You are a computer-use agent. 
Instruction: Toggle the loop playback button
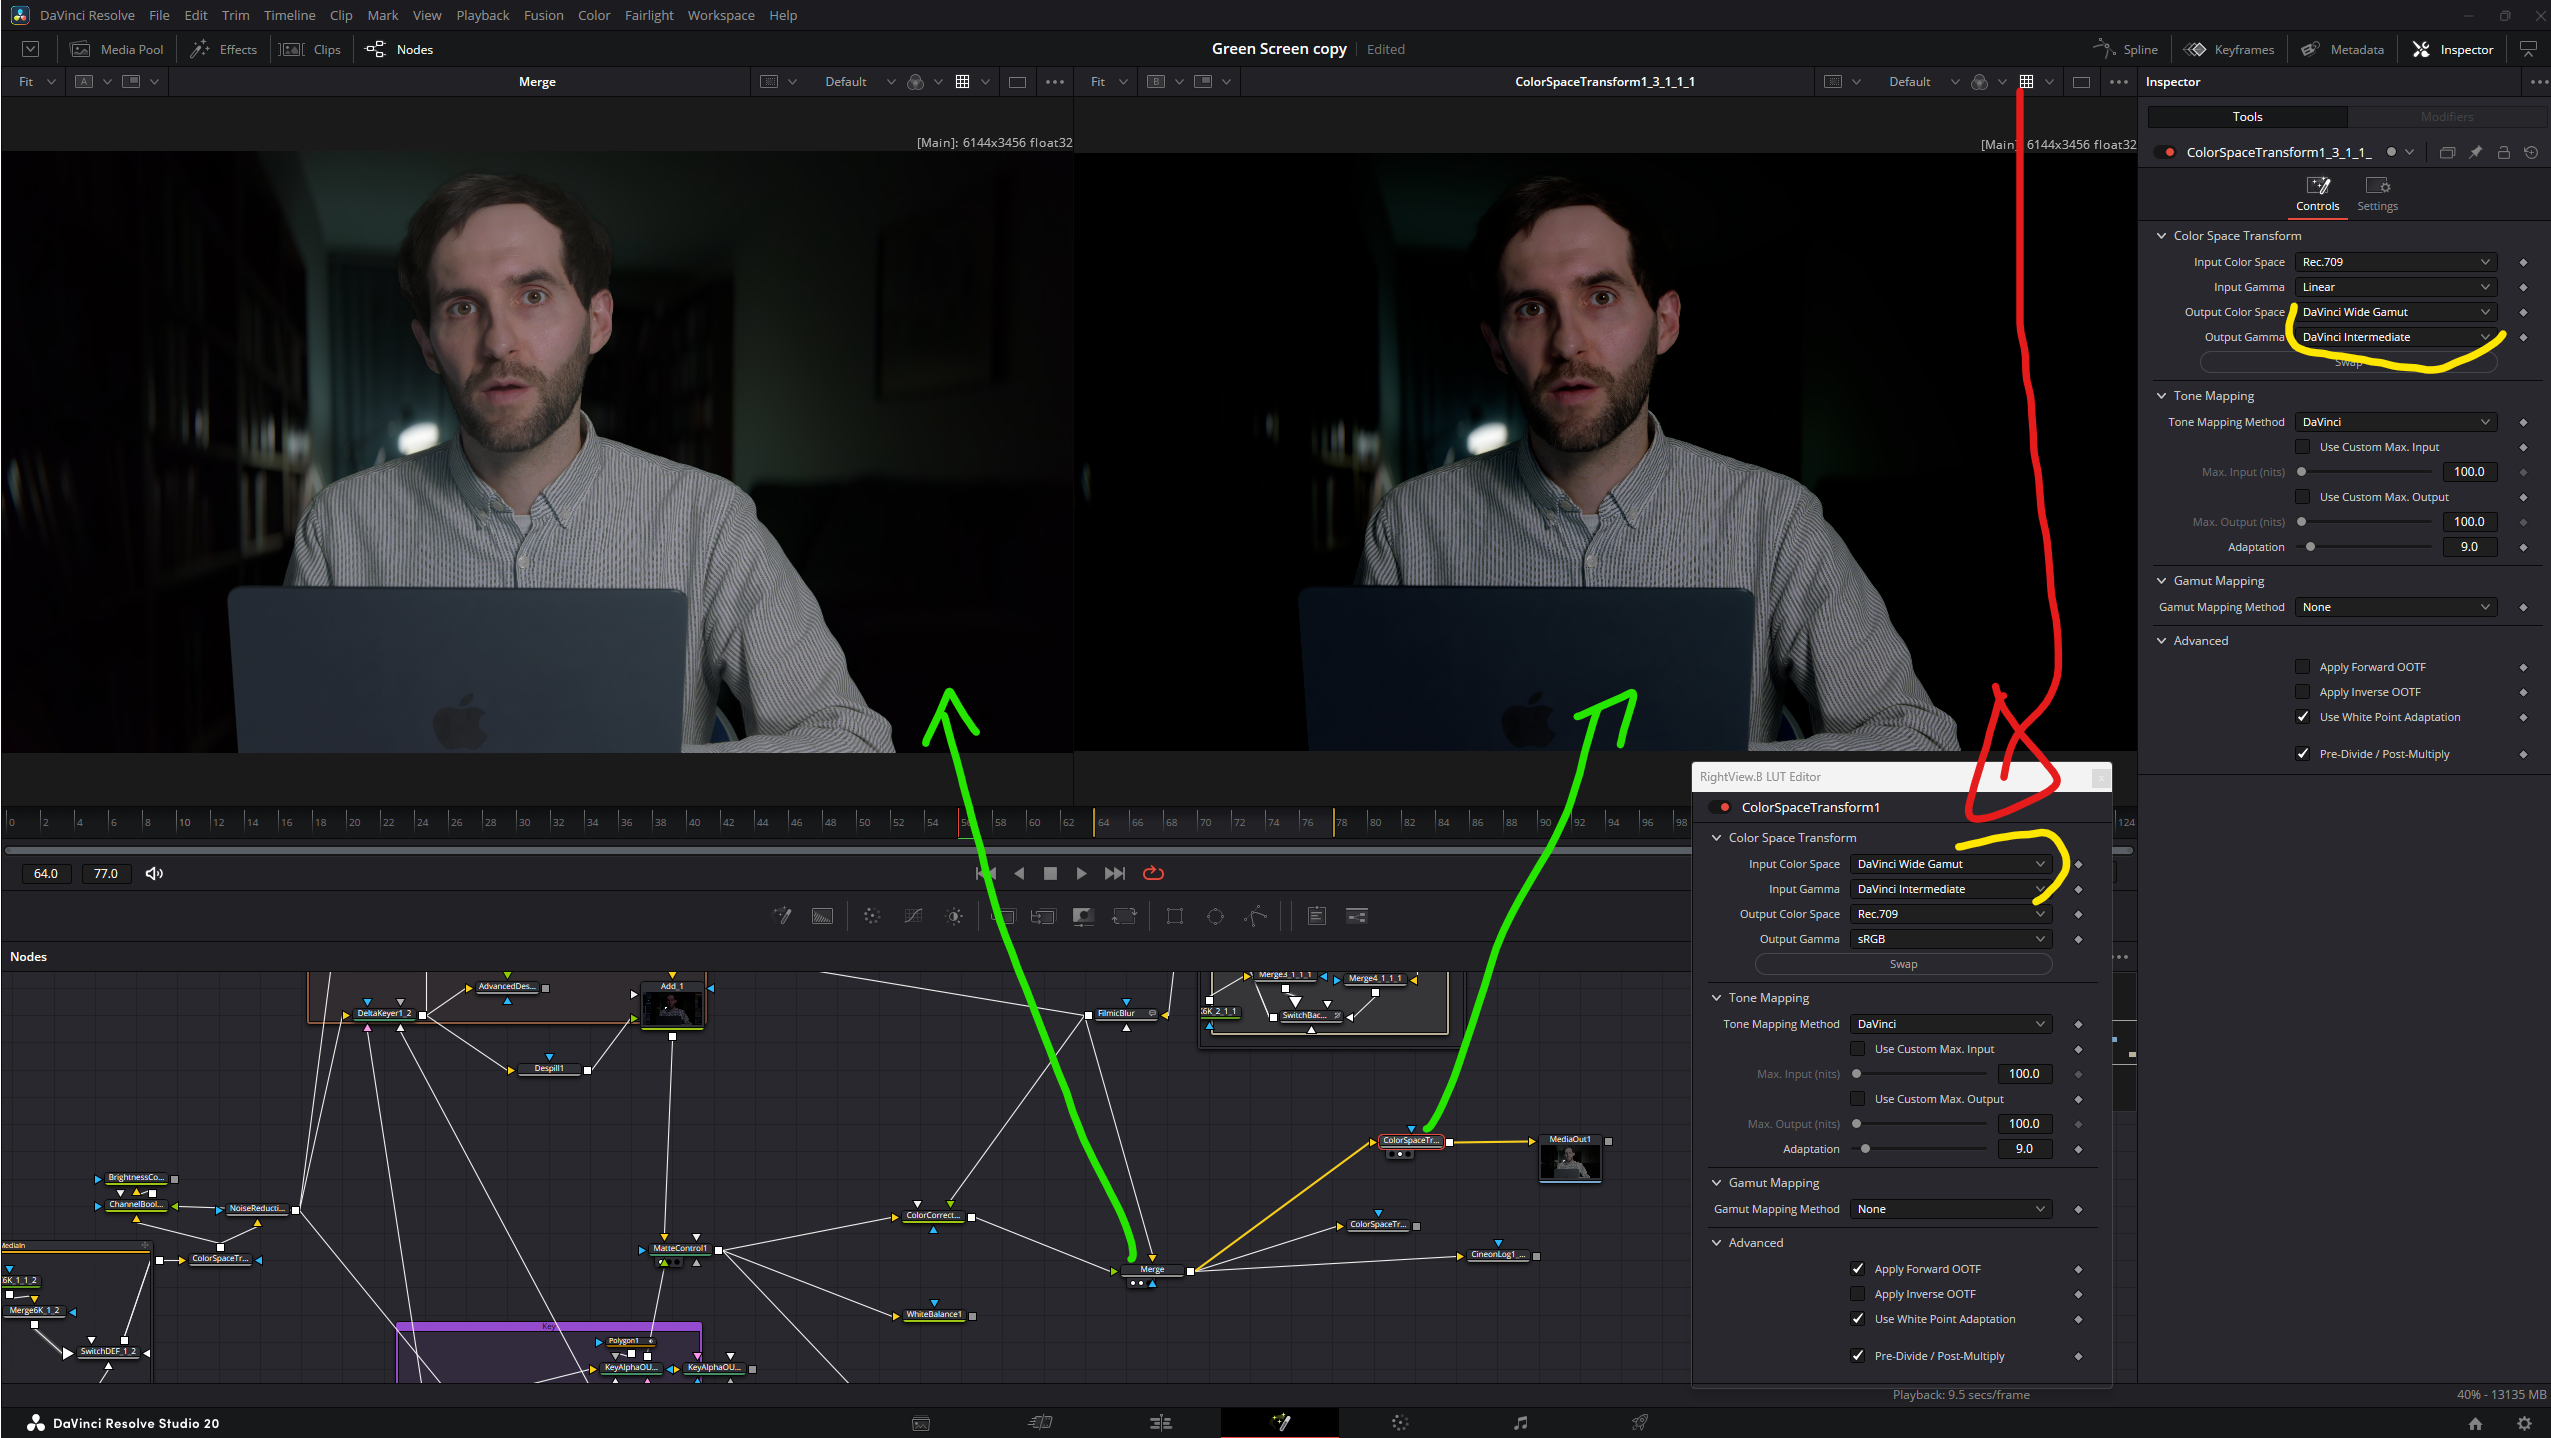(x=1153, y=873)
